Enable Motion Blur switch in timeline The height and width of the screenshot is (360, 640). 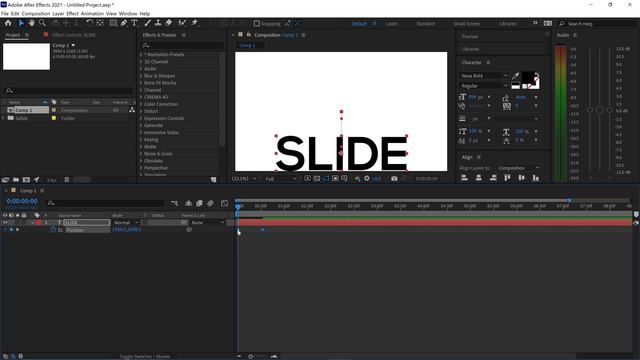coord(210,203)
